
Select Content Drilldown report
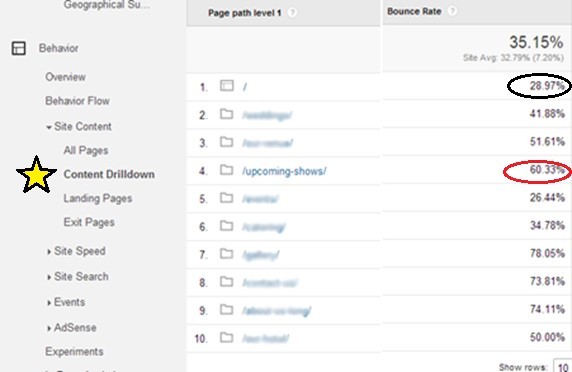[x=109, y=174]
